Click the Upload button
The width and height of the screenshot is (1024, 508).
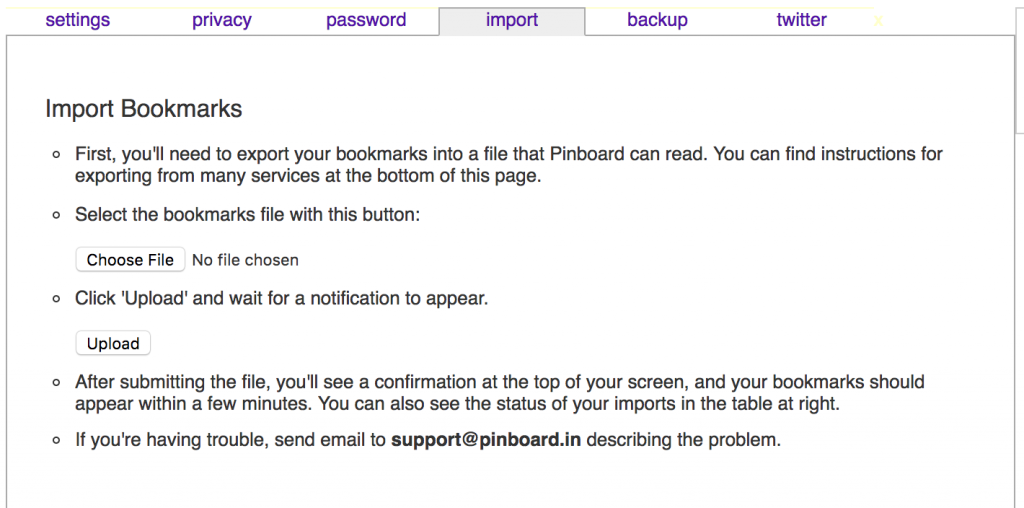[113, 343]
